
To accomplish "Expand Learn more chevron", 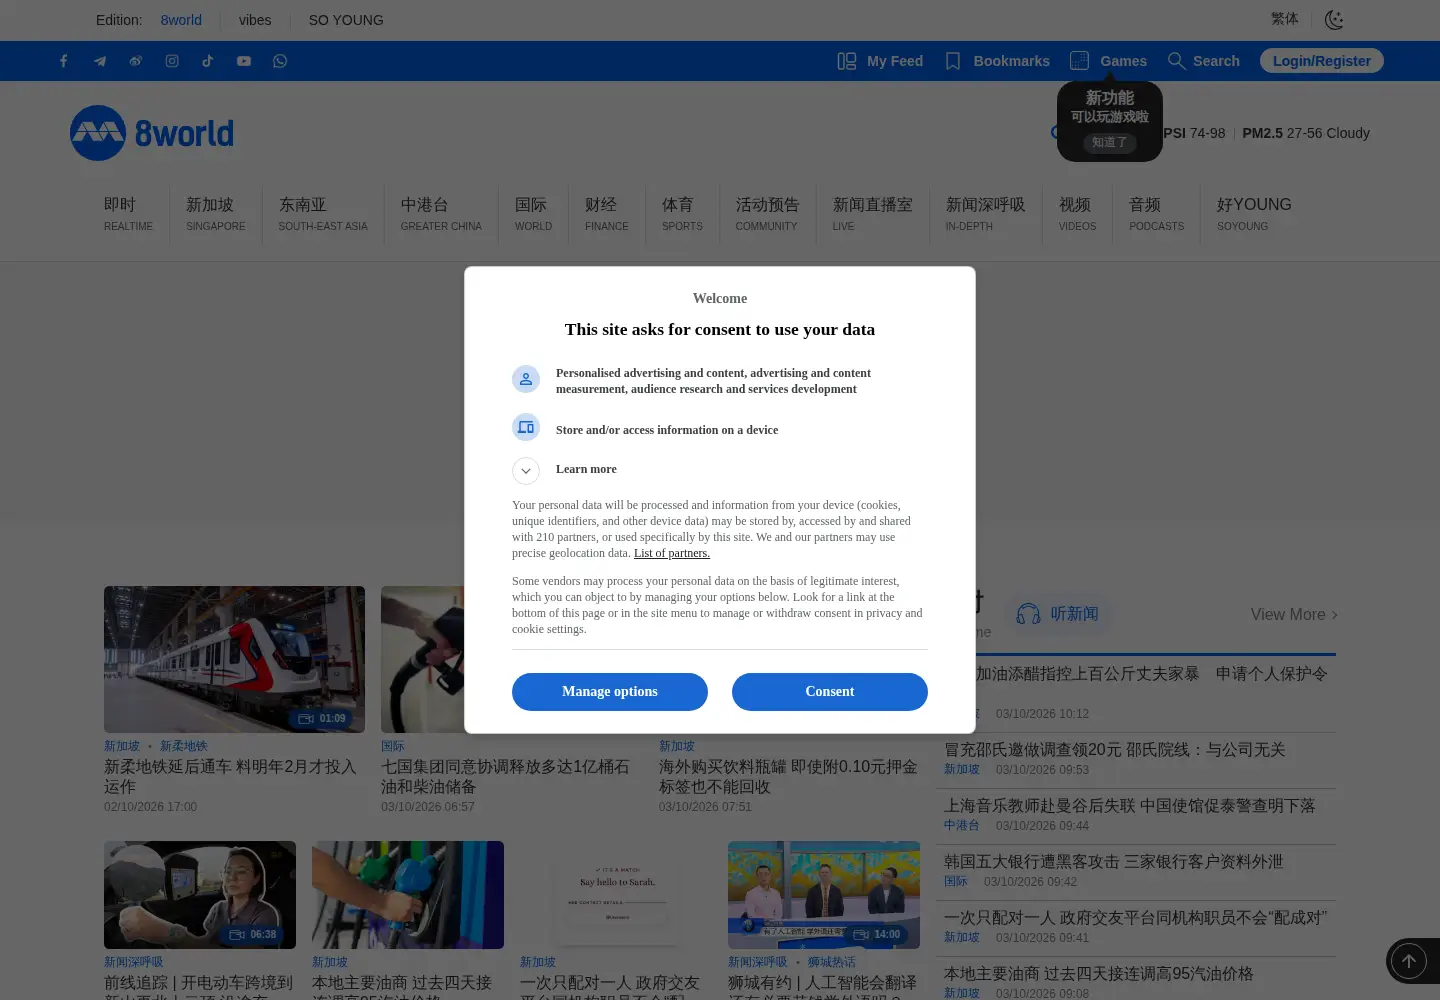I will coord(526,470).
